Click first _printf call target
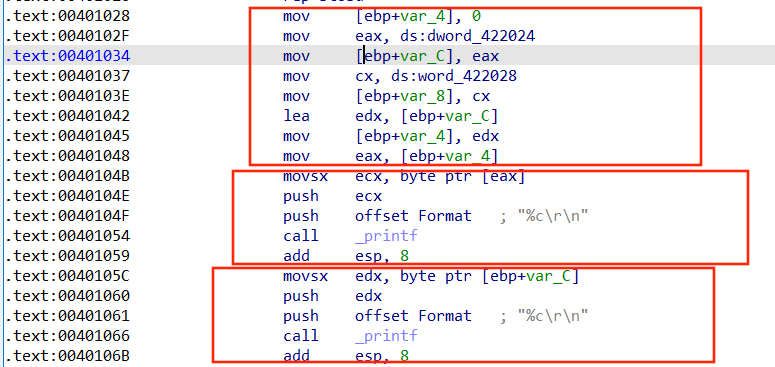 click(387, 236)
